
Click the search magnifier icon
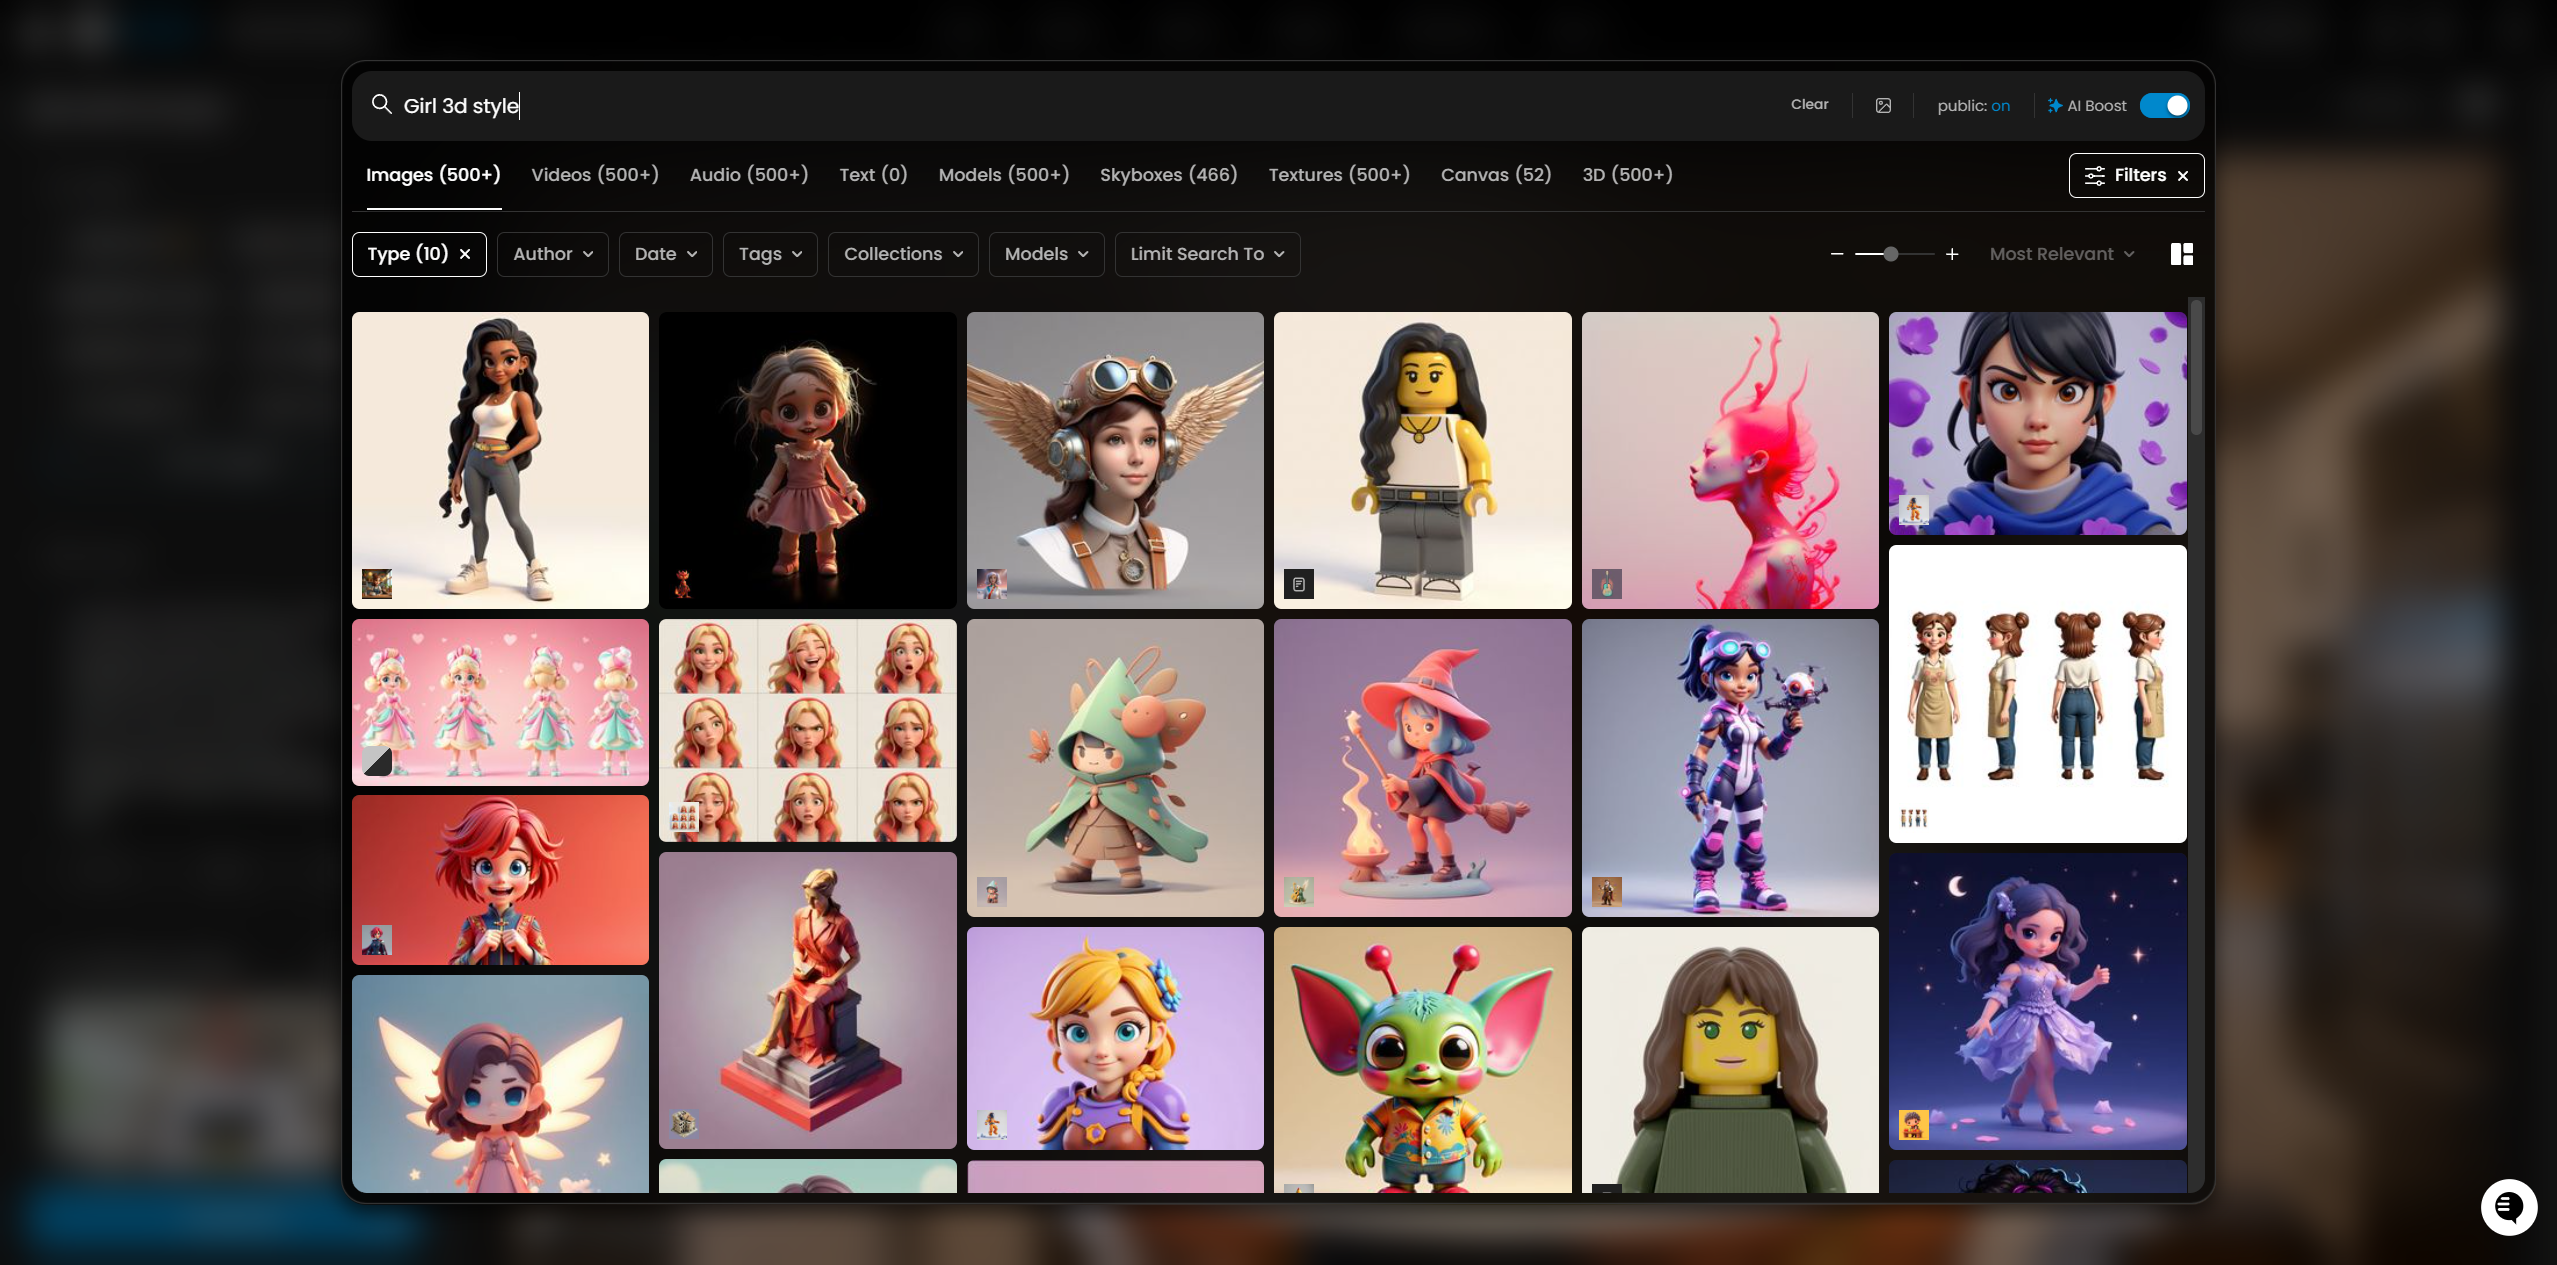381,105
